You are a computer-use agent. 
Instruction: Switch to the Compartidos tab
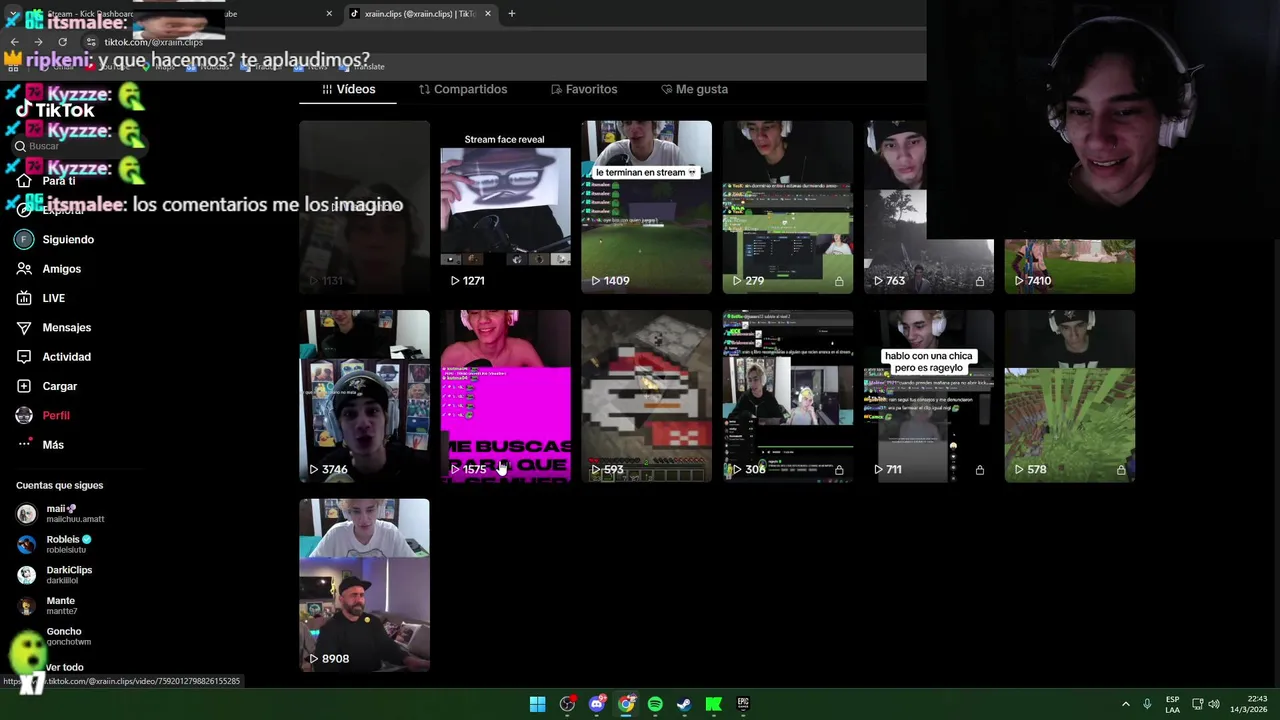pyautogui.click(x=463, y=89)
